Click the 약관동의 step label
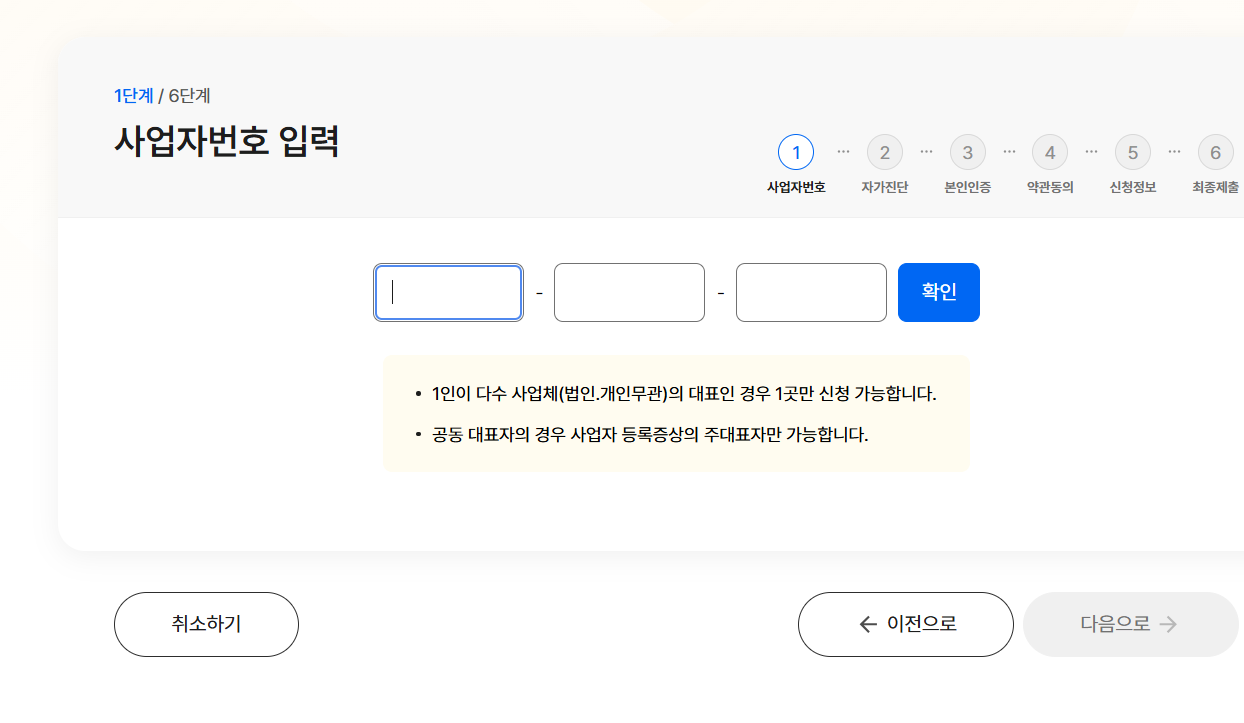Image resolution: width=1244 pixels, height=723 pixels. [x=1050, y=187]
